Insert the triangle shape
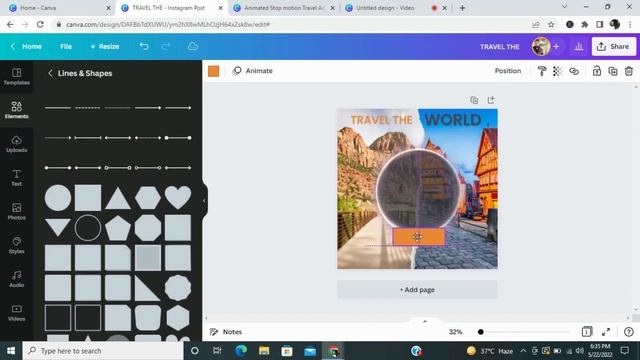This screenshot has height=360, width=640. pos(118,198)
